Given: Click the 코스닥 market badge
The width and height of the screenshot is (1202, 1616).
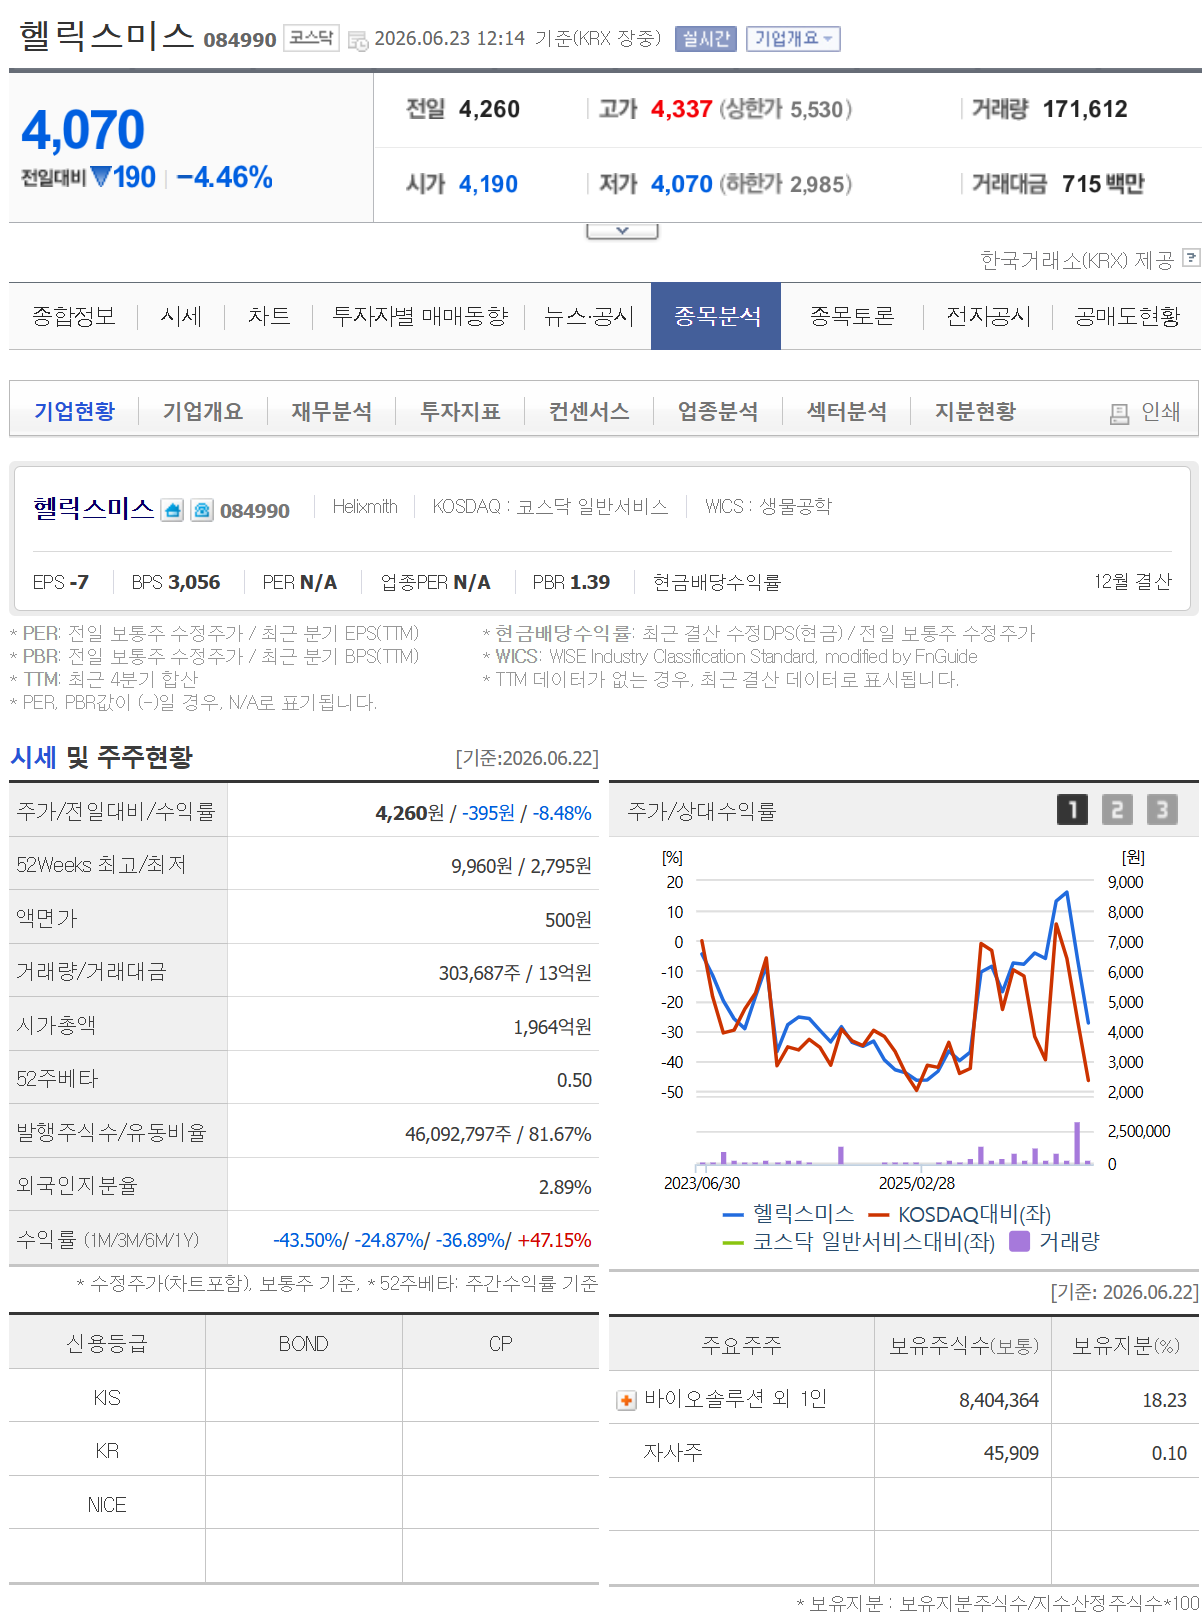Looking at the screenshot, I should pos(311,38).
